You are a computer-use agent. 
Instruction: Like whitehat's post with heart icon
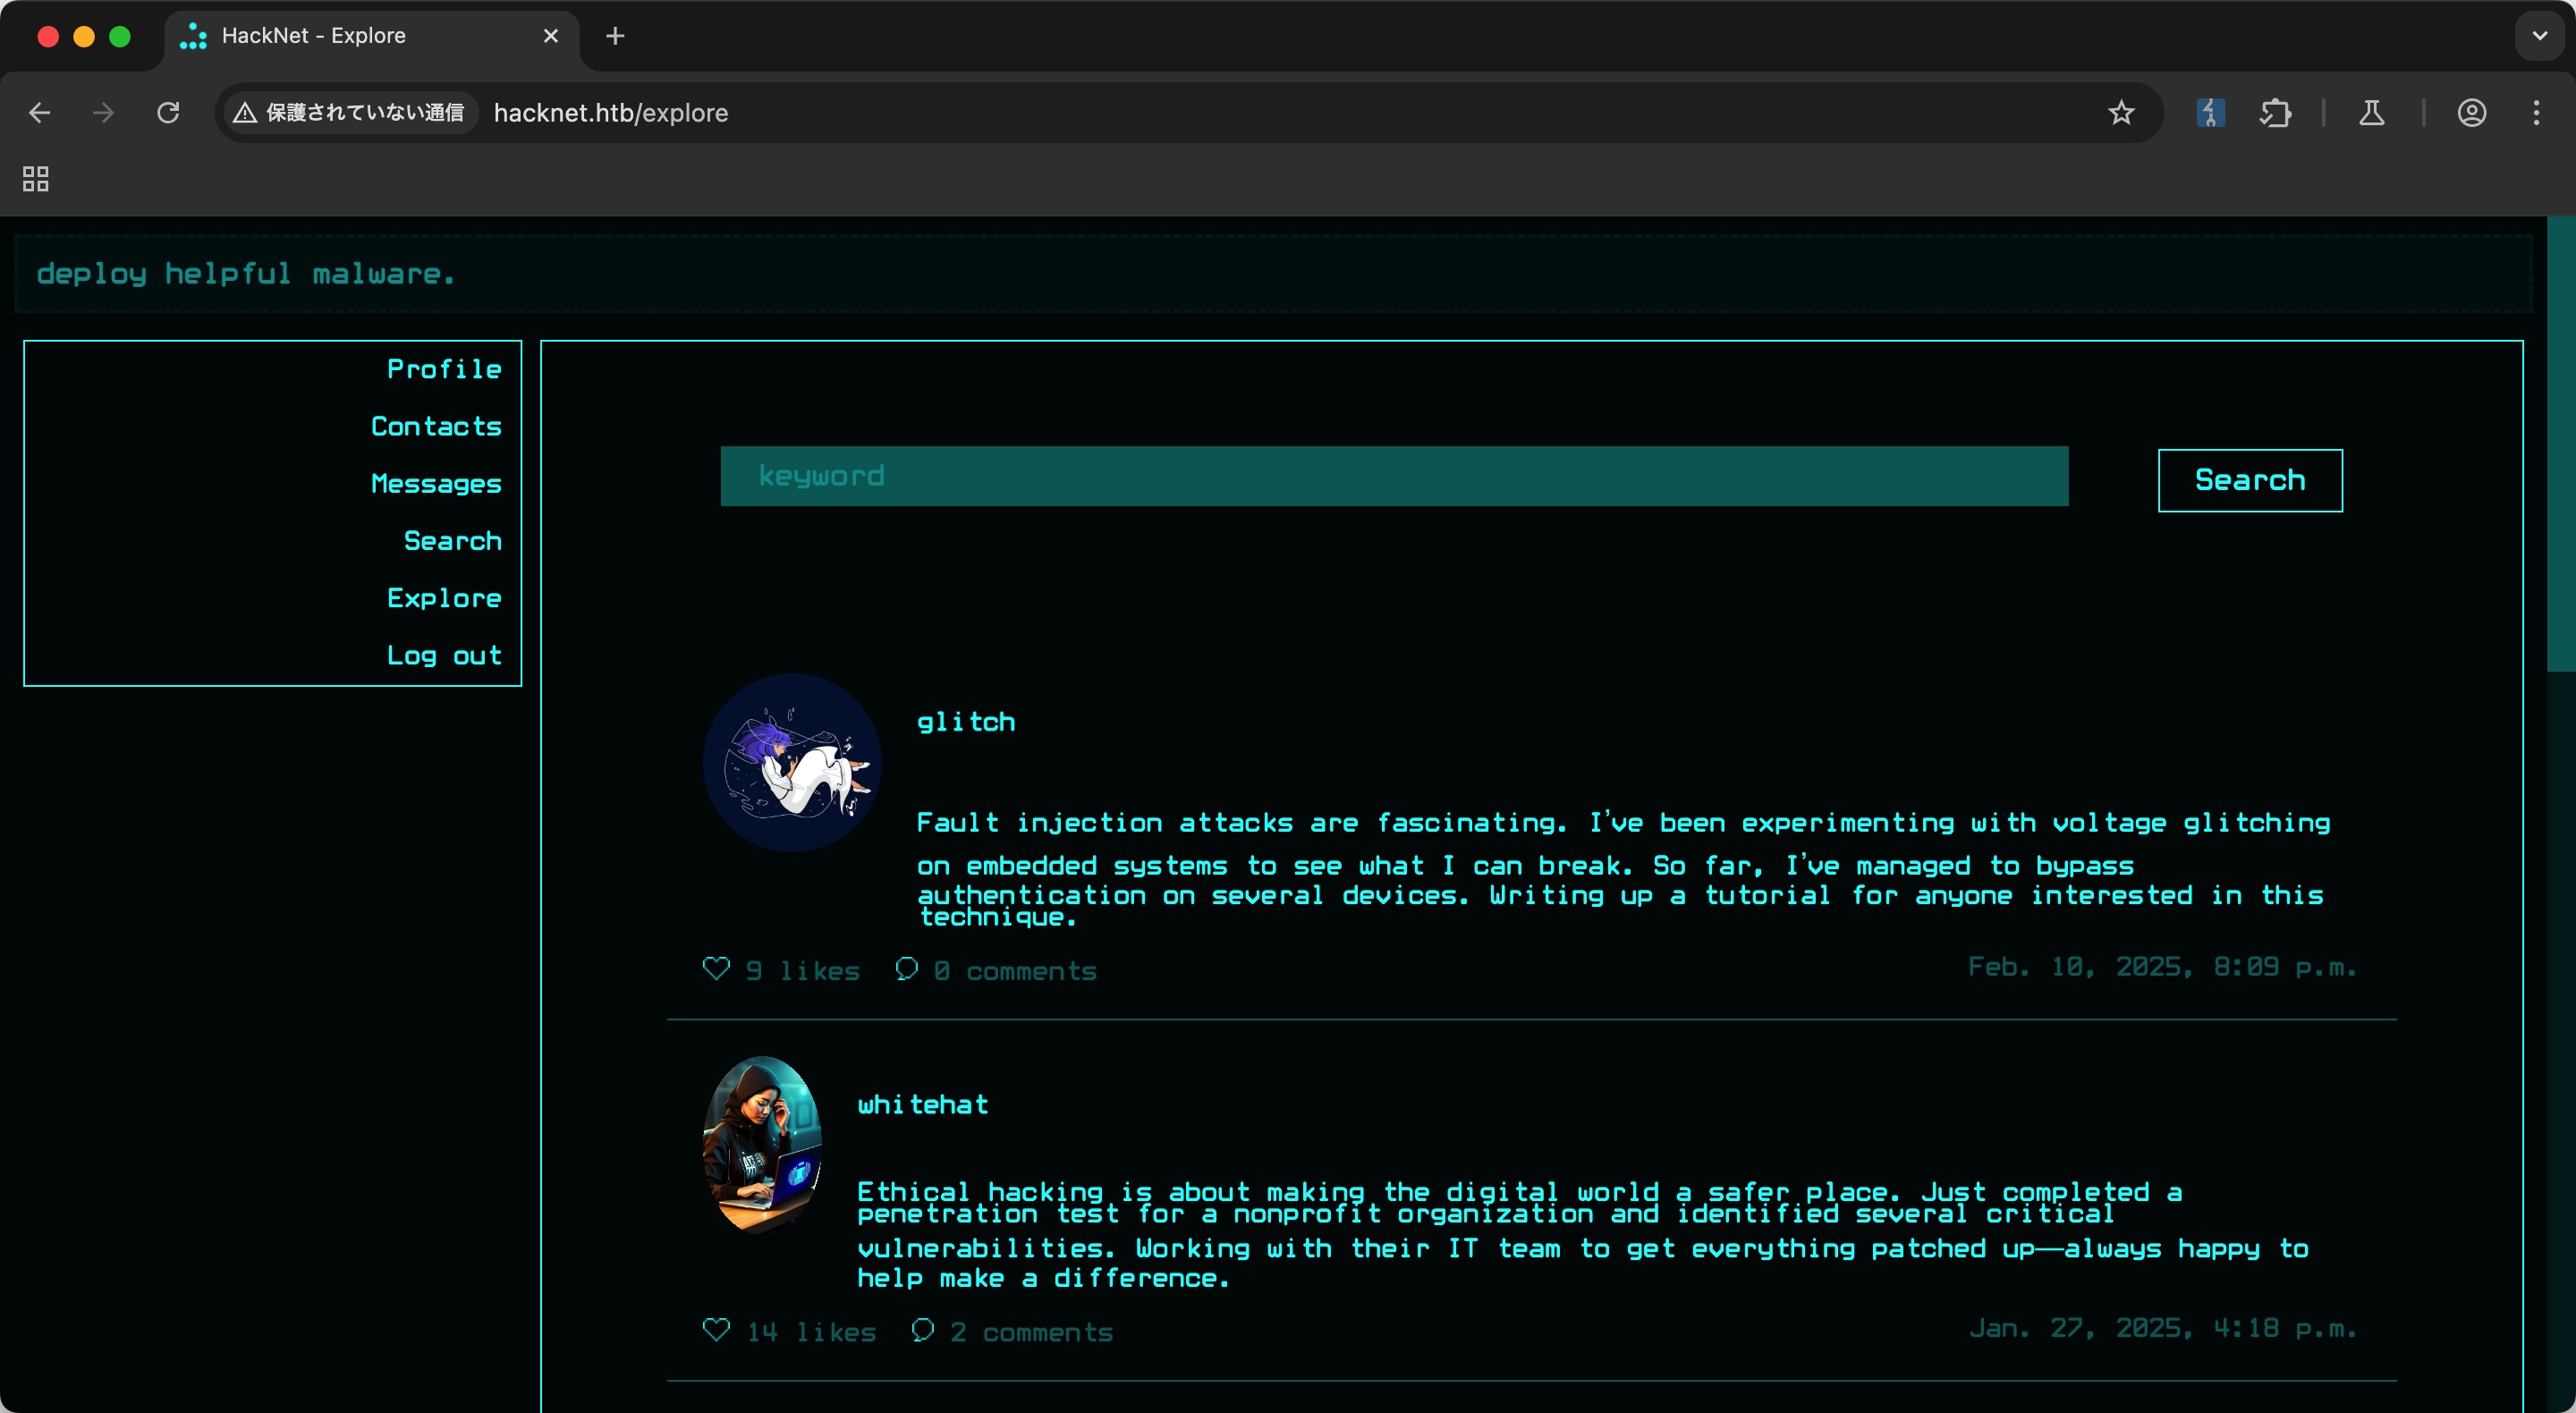tap(716, 1329)
